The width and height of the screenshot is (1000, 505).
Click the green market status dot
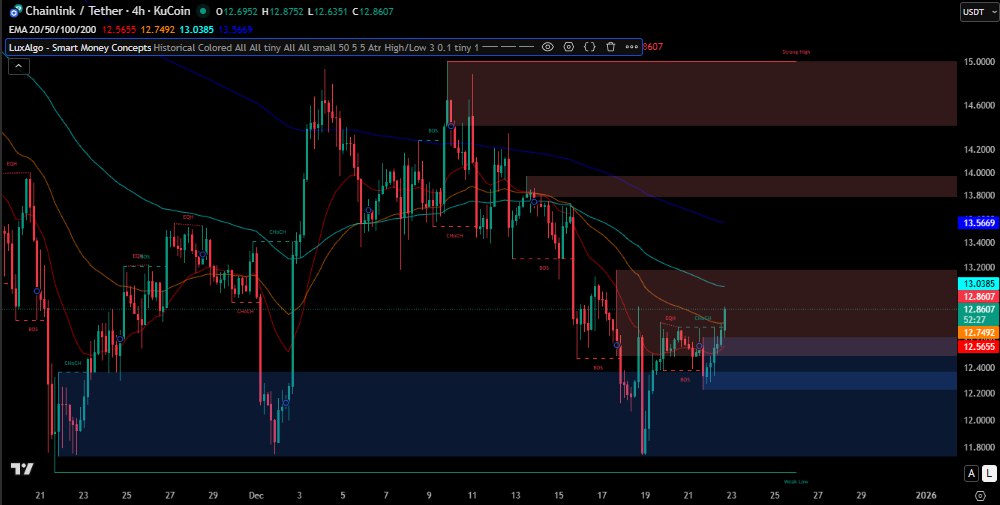(203, 11)
